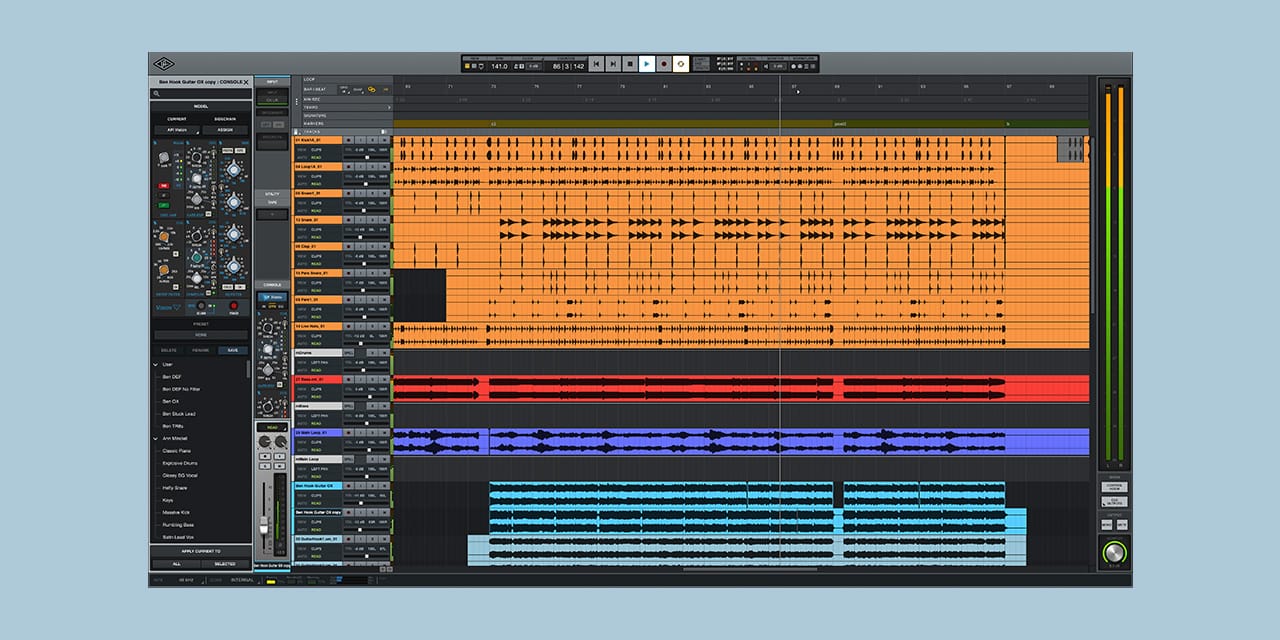Open automation mode READ on 01 Kick16_01
Viewport: 1280px width, 640px height.
tap(317, 157)
